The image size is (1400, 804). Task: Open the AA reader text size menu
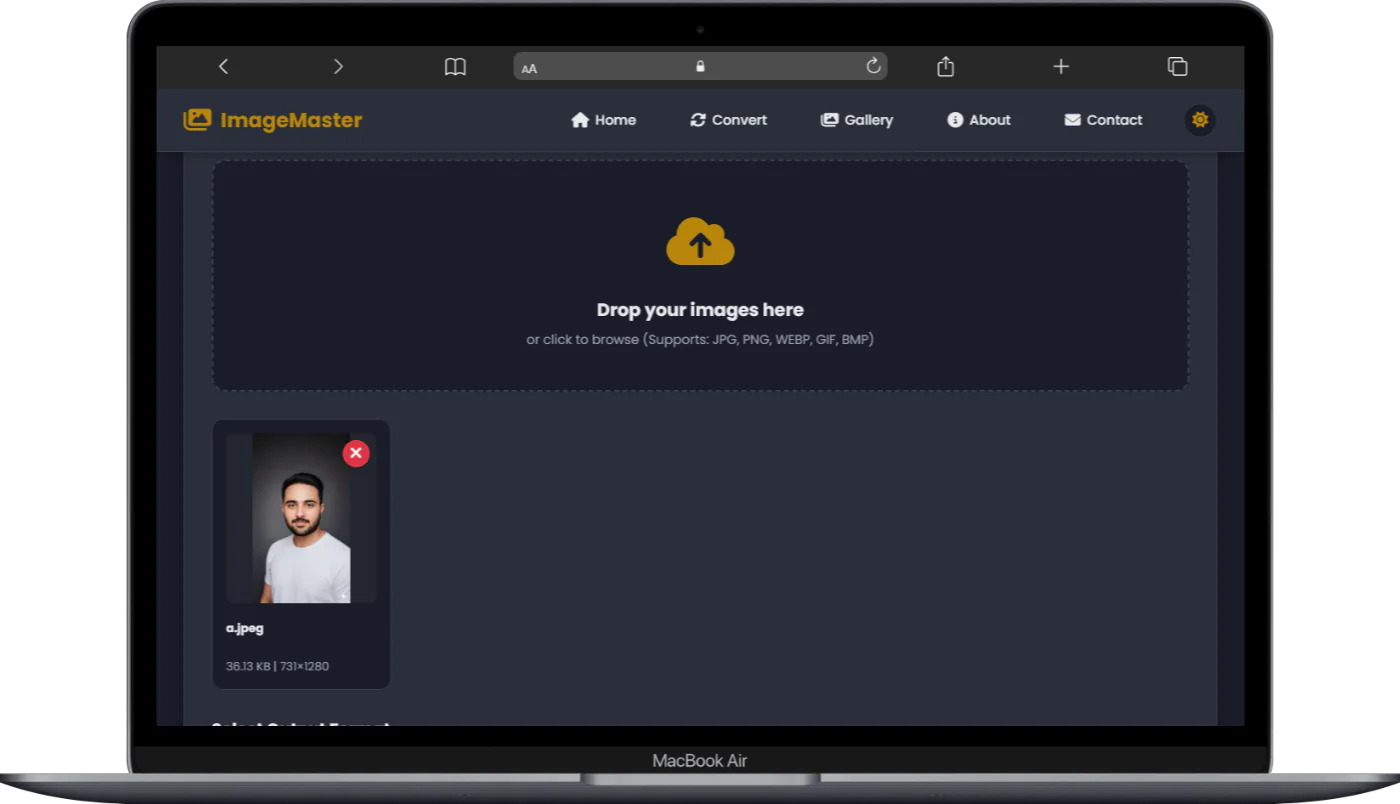pyautogui.click(x=529, y=68)
